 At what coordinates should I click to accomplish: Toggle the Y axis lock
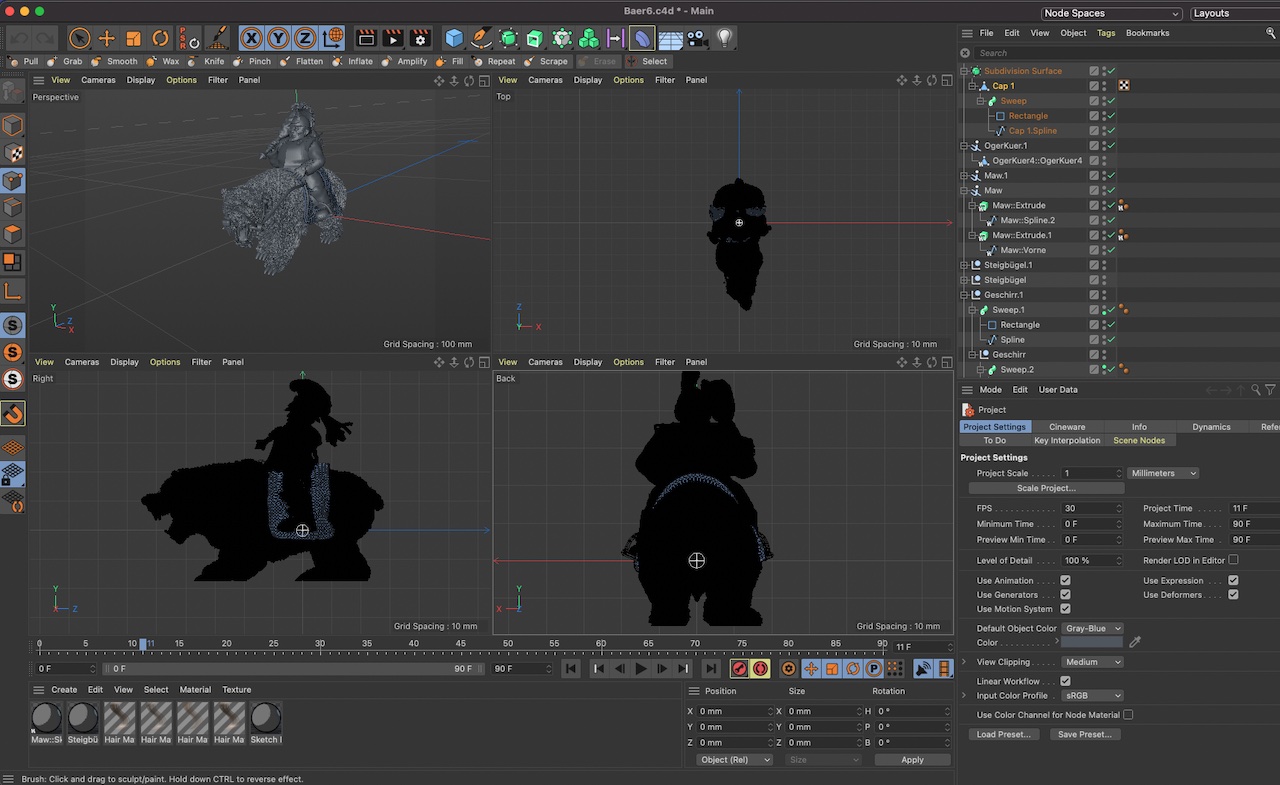278,38
